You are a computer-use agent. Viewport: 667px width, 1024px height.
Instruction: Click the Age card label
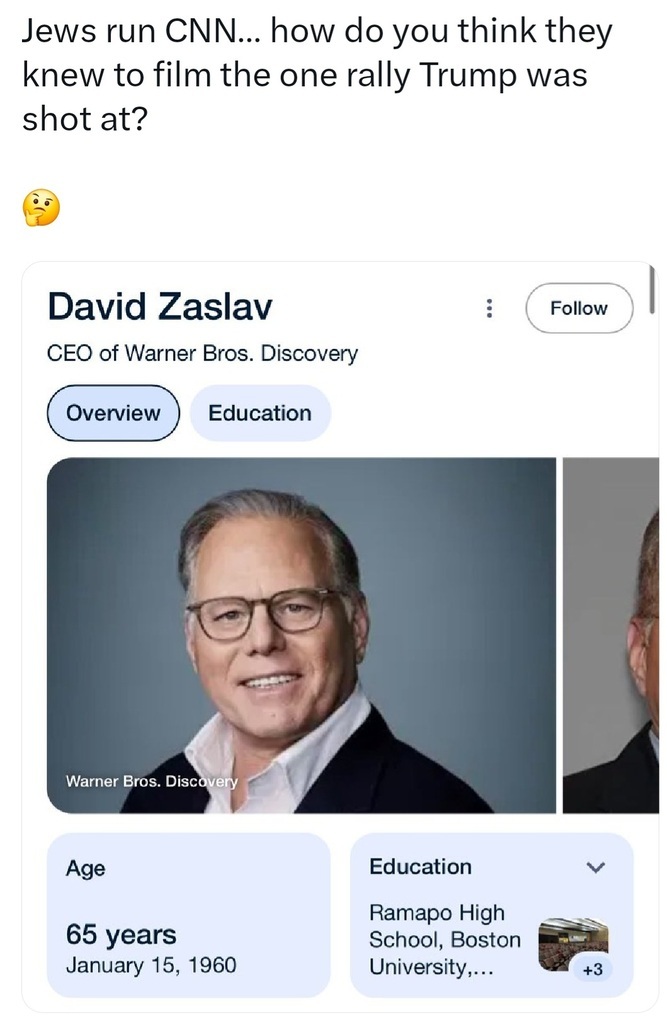click(x=85, y=869)
